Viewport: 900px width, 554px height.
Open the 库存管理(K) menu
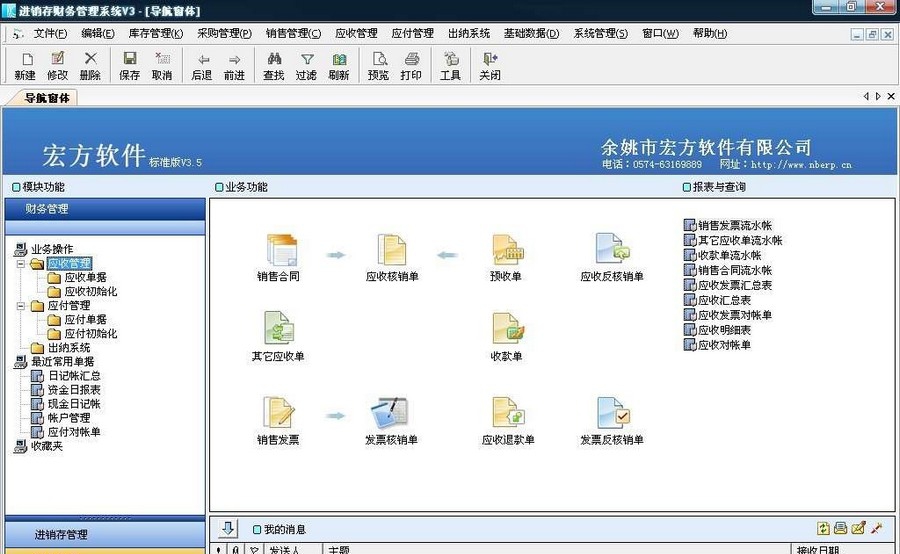point(156,34)
